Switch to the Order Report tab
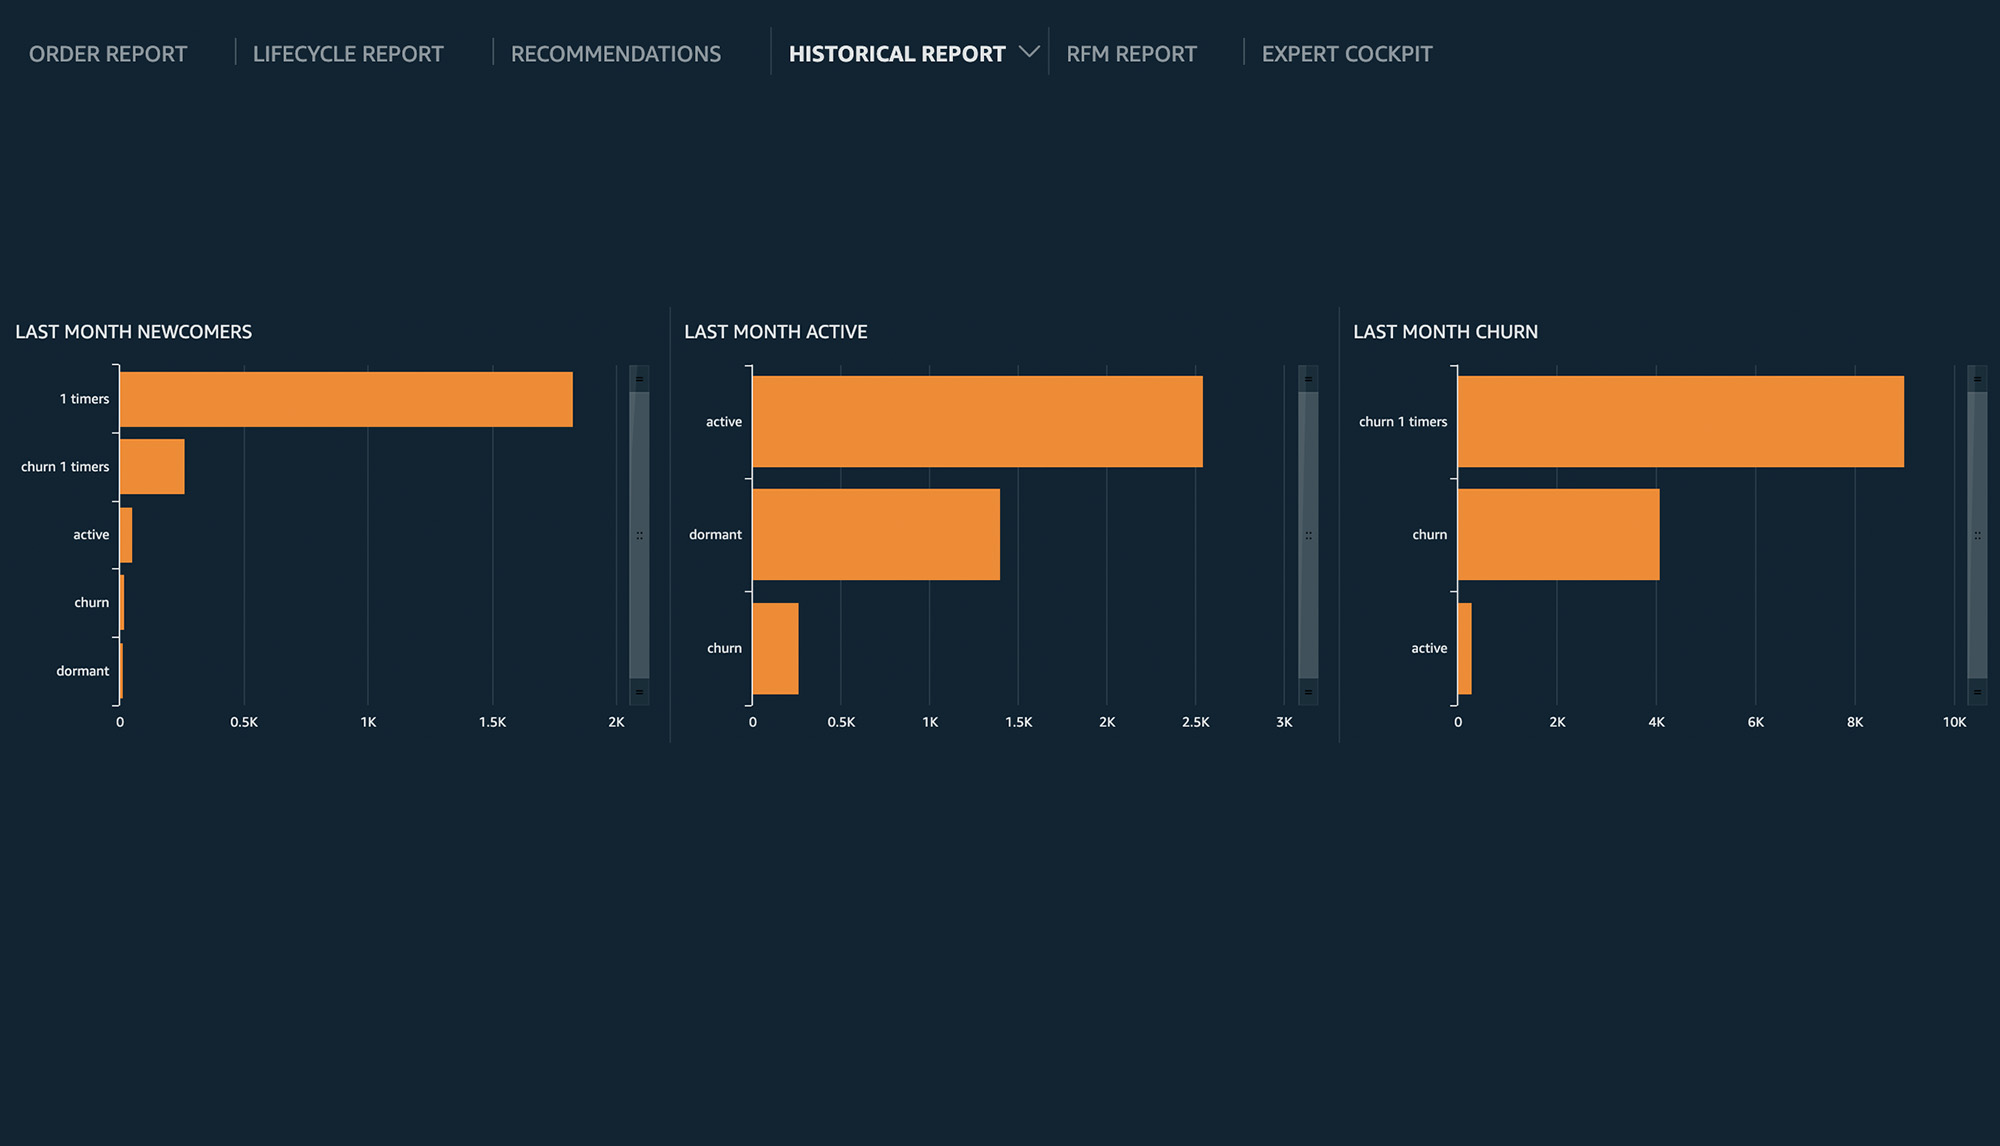 coord(108,54)
